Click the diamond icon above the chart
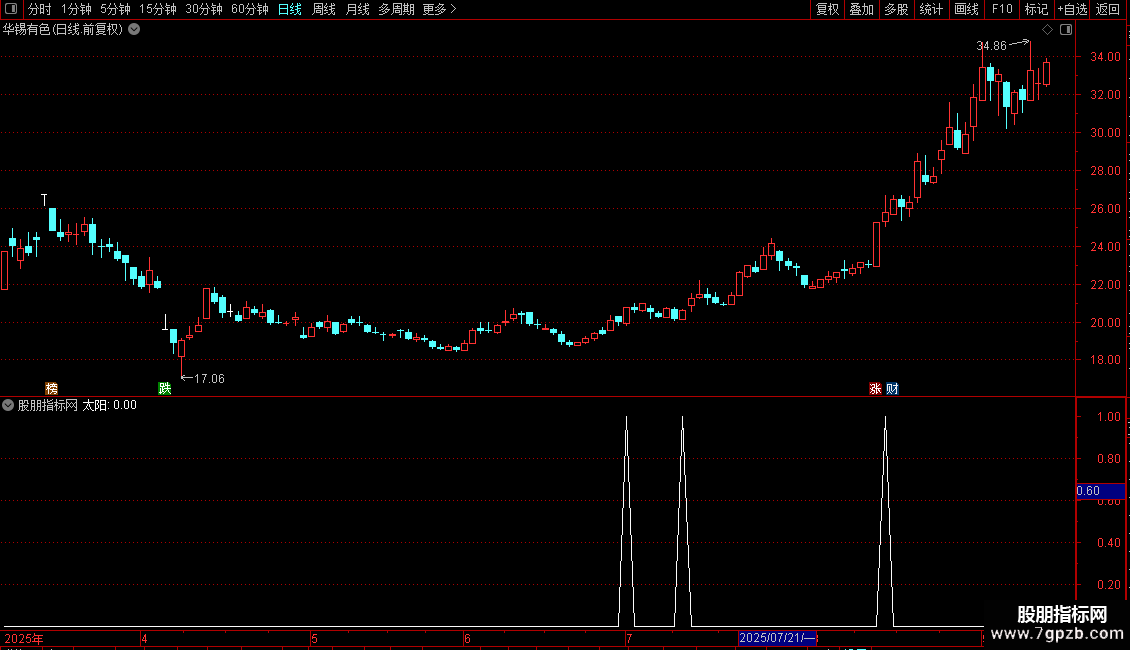1130x650 pixels. (1047, 29)
